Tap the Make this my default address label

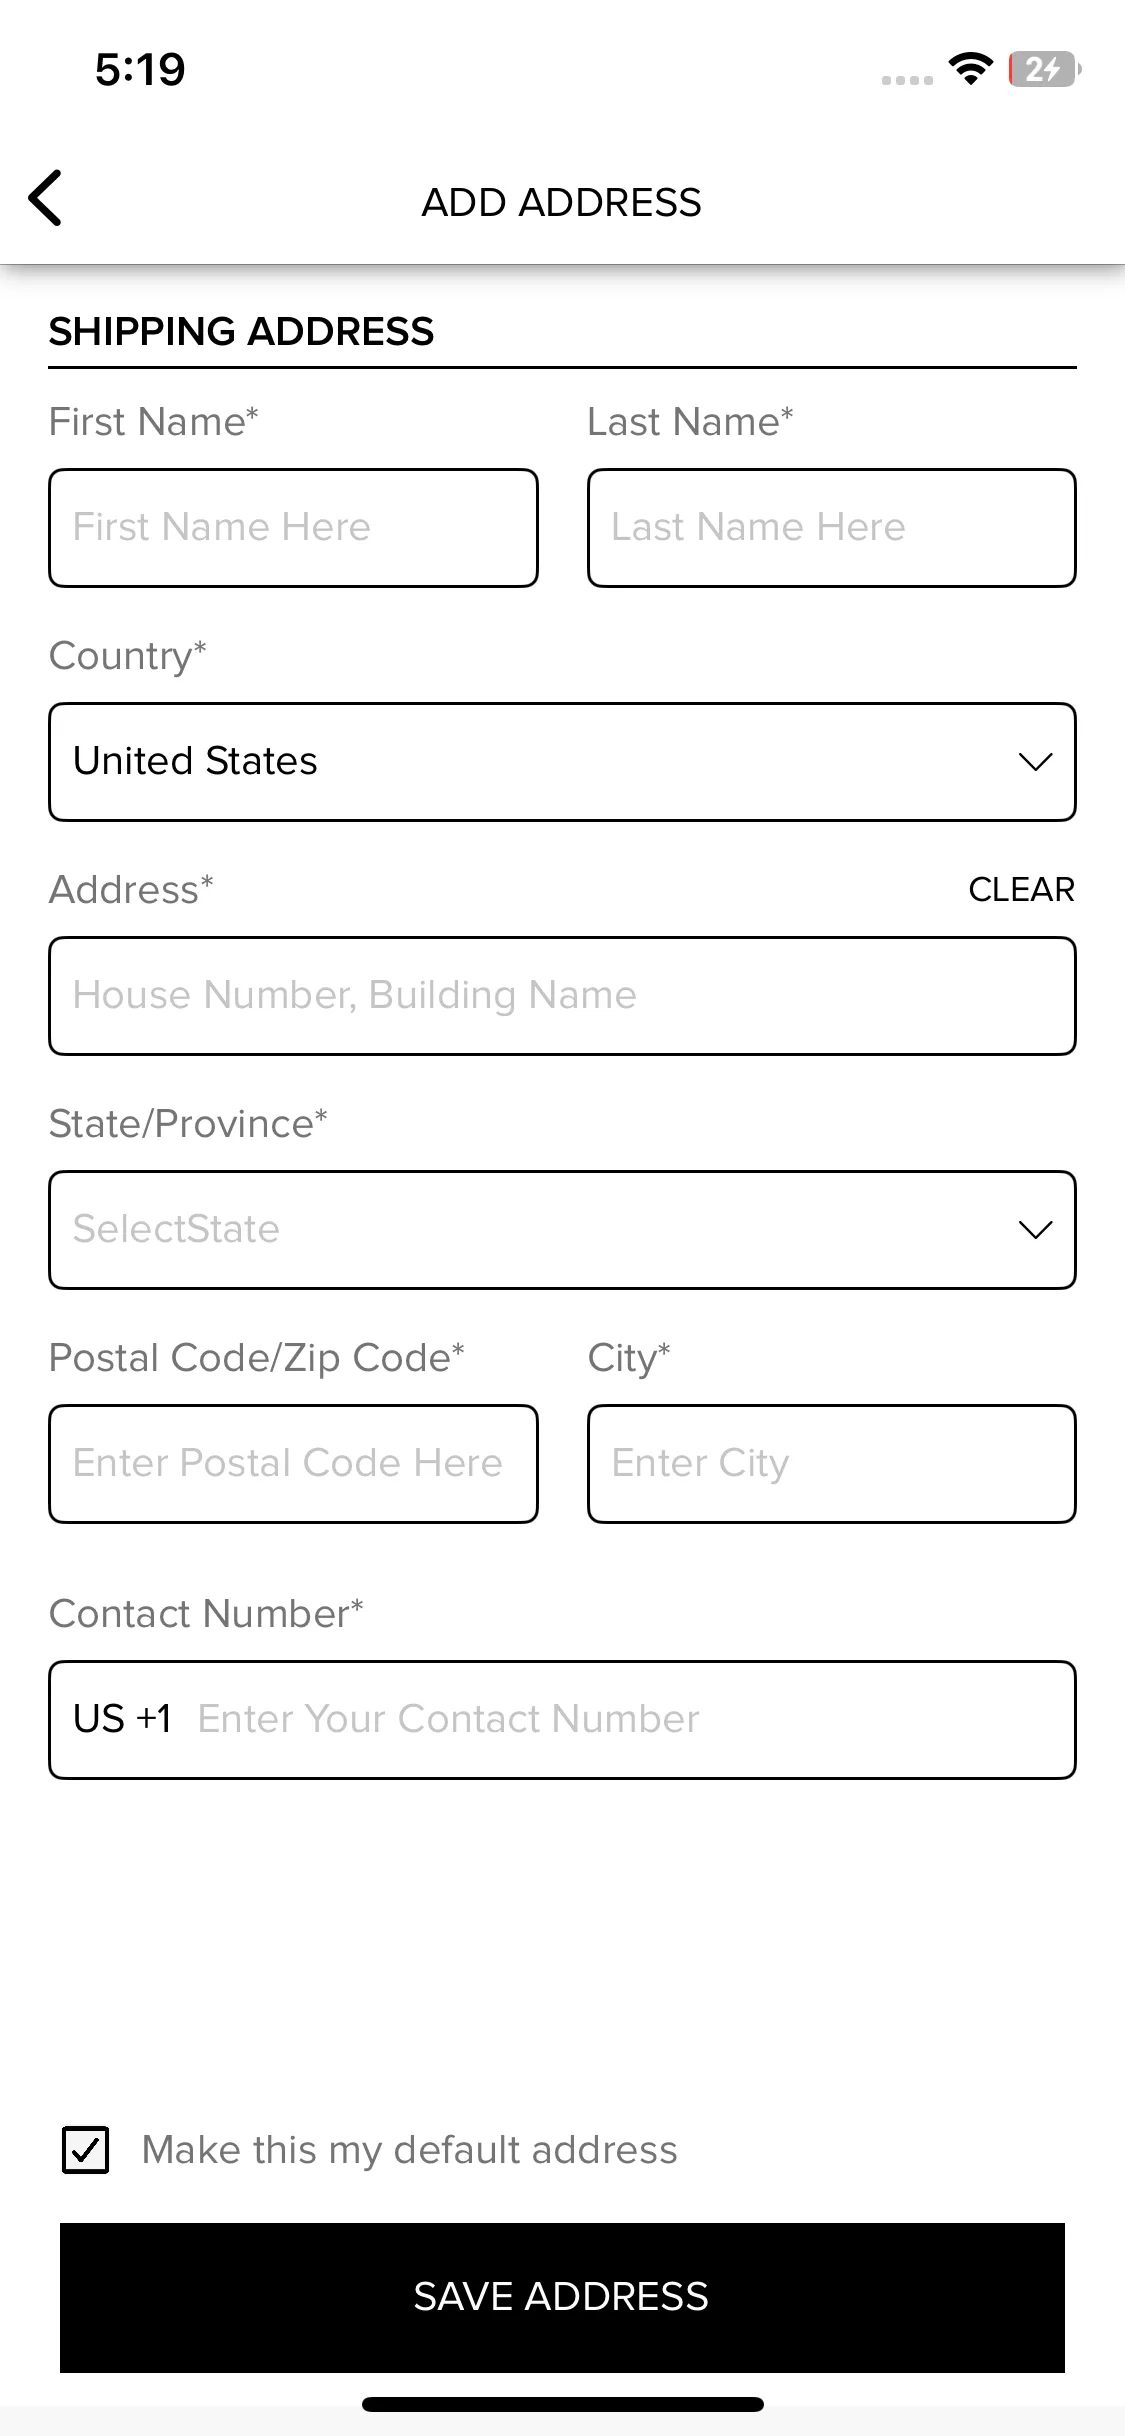[x=409, y=2149]
